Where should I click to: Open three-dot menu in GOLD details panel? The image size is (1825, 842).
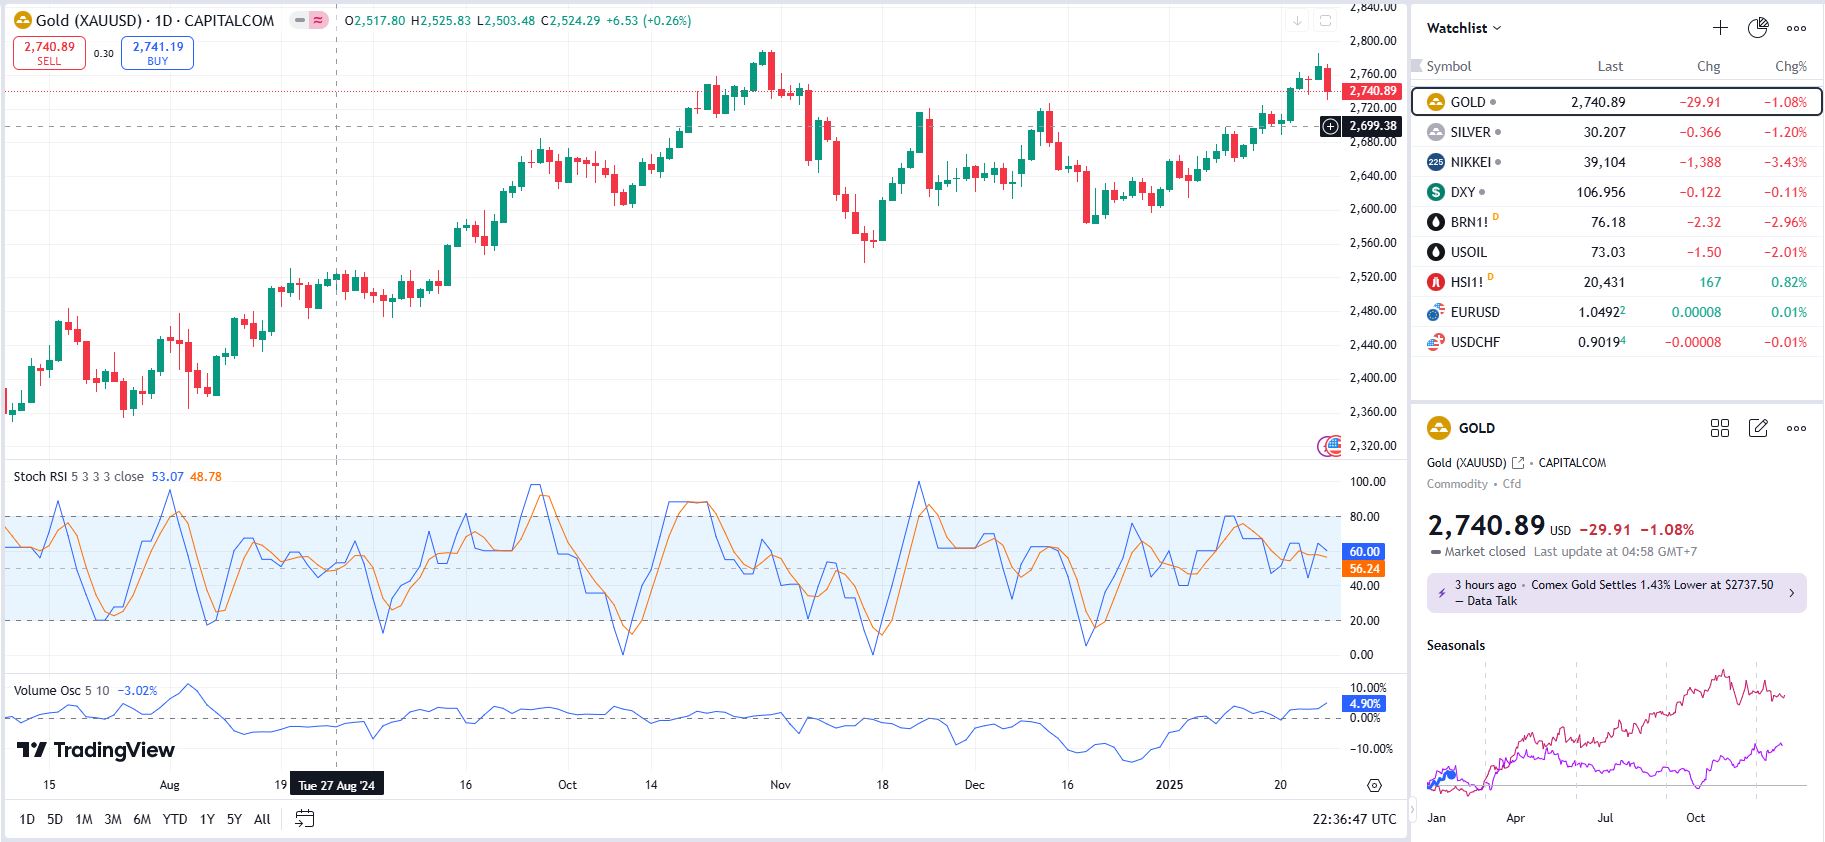(x=1796, y=428)
